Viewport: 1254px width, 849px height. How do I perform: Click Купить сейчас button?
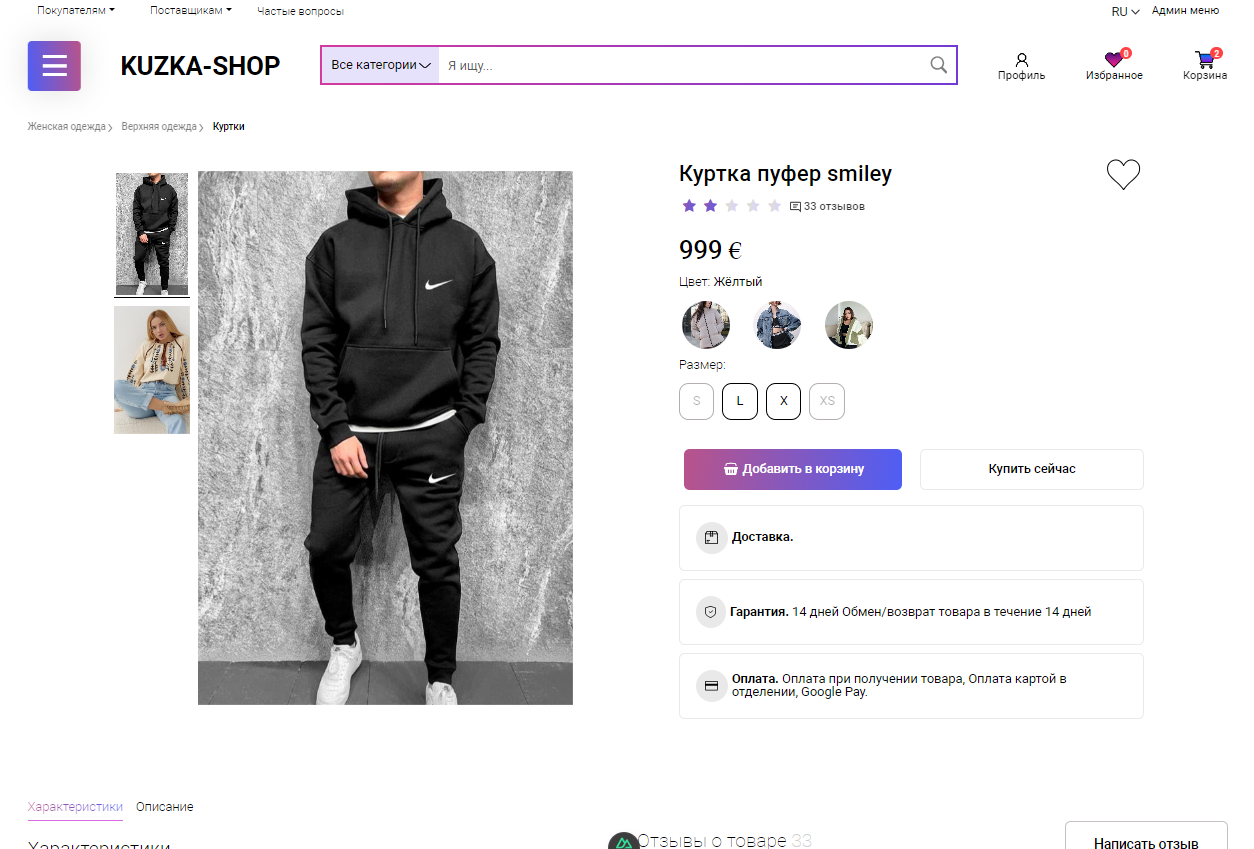1032,469
